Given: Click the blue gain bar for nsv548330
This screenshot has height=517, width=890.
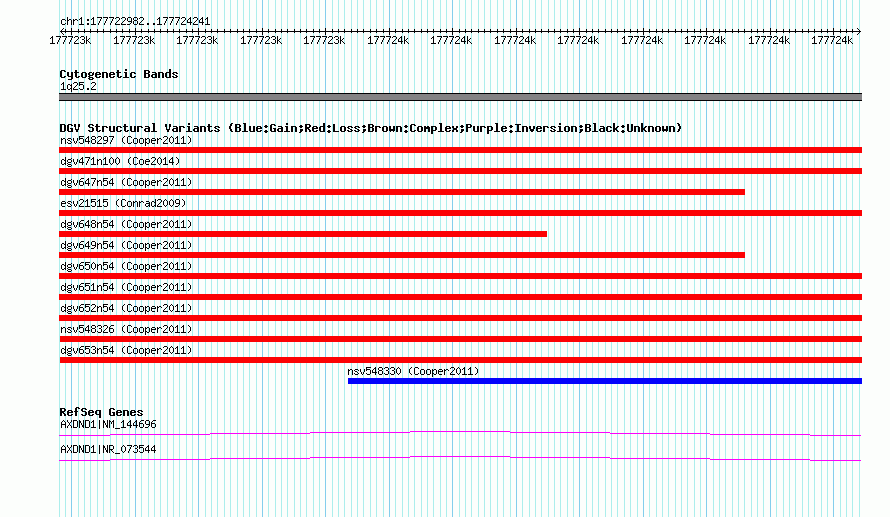Looking at the screenshot, I should click(x=605, y=381).
